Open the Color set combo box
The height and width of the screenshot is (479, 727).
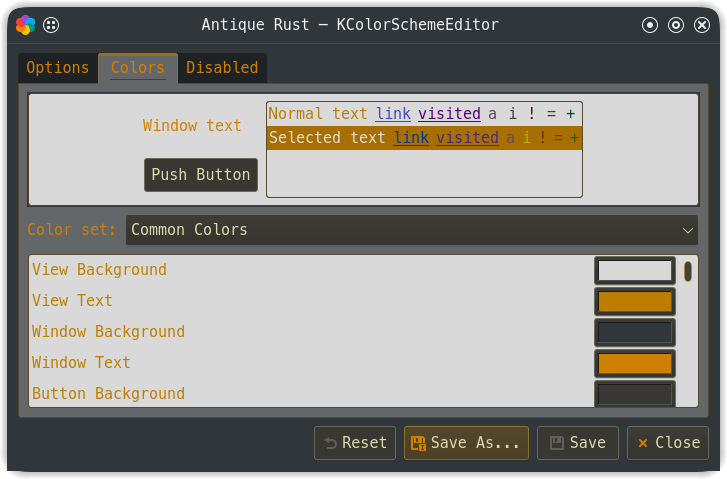pos(411,230)
